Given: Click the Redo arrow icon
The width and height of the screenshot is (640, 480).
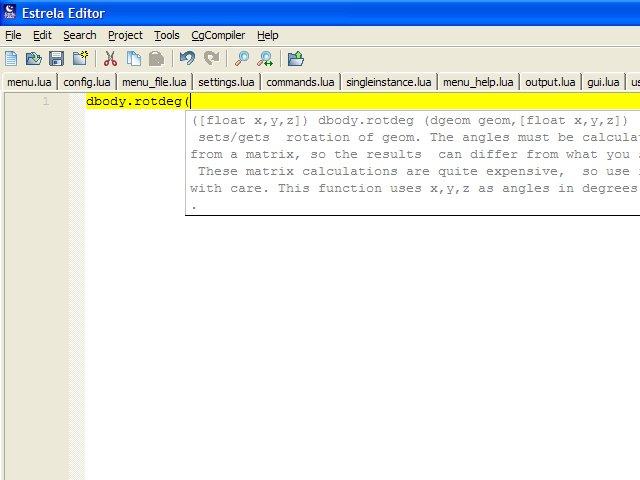Looking at the screenshot, I should [211, 59].
